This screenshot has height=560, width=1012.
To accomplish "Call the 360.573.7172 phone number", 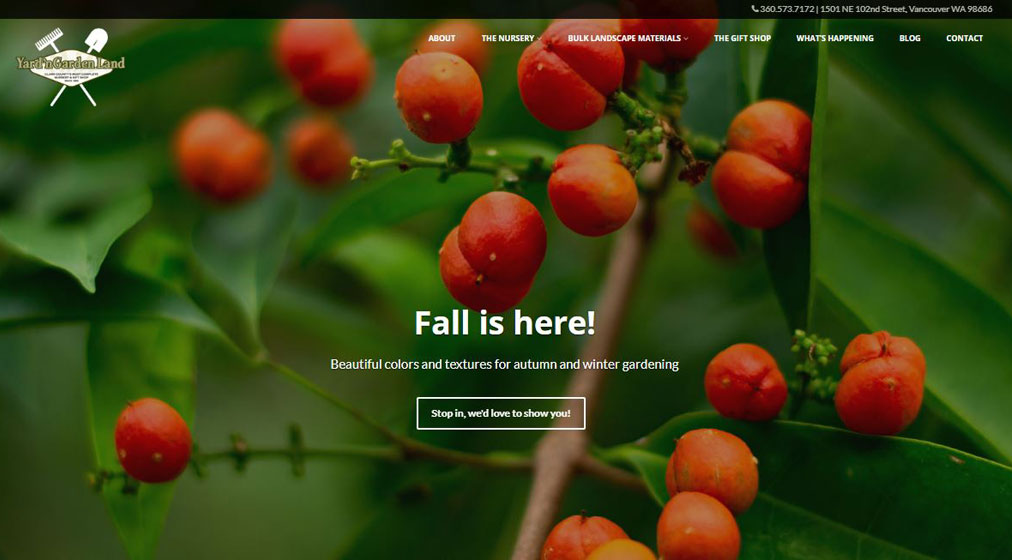I will [787, 9].
